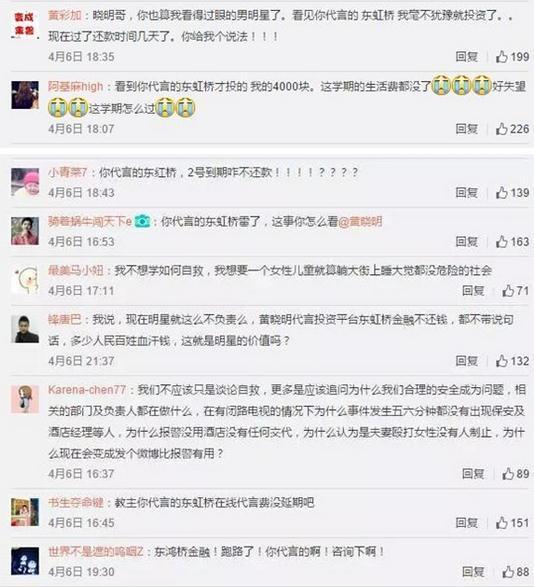Viewport: 534px width, 587px height.
Task: Reply to Karena-chen77's comment
Action: click(x=473, y=474)
